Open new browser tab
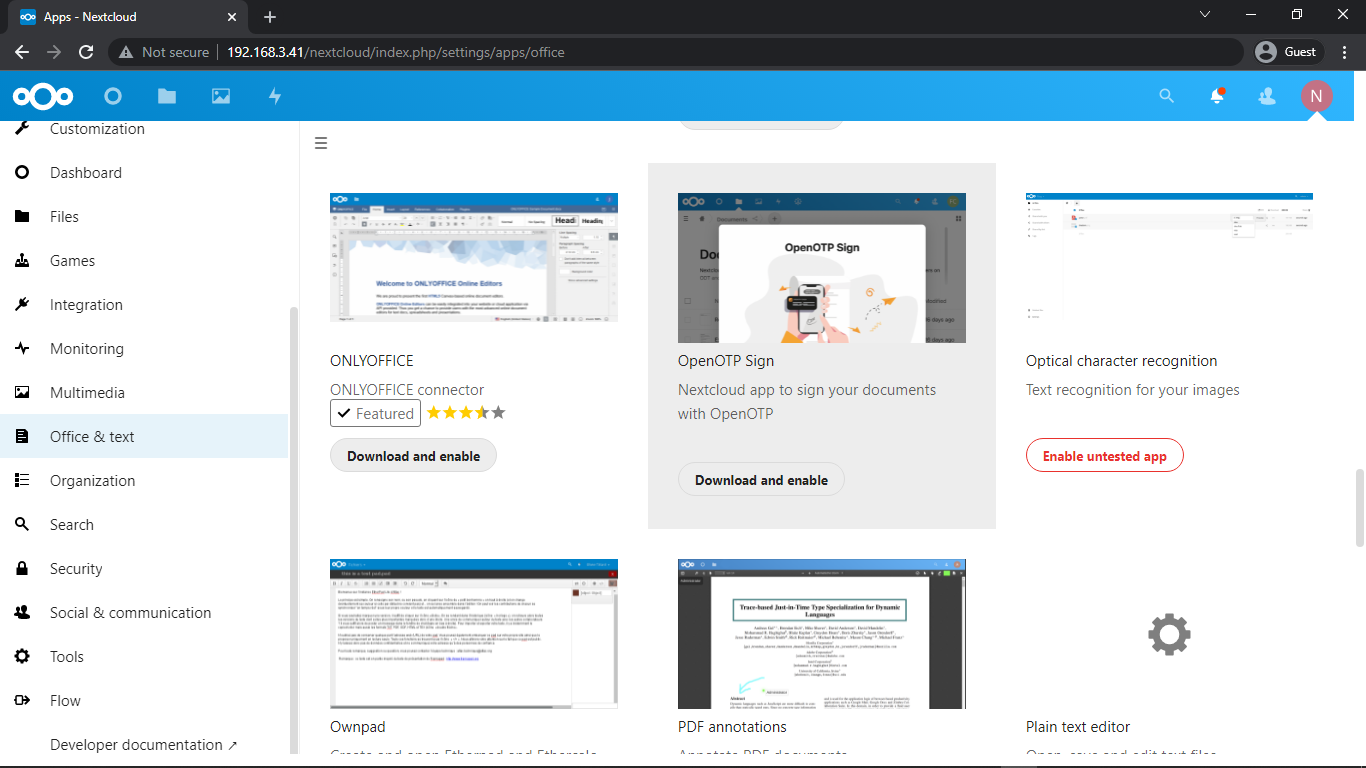The height and width of the screenshot is (768, 1366). [x=270, y=17]
